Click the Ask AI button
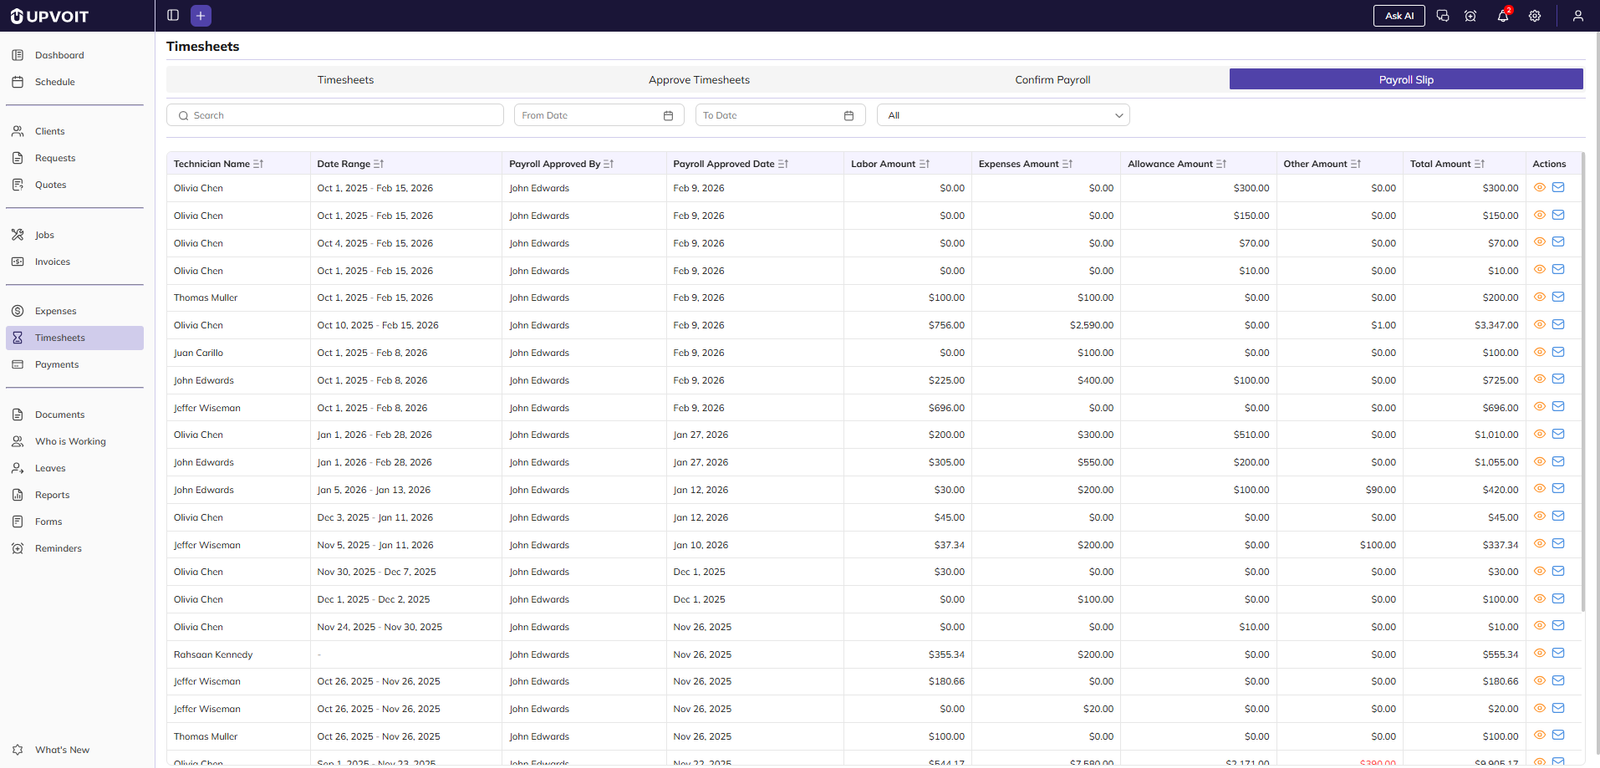 point(1399,16)
